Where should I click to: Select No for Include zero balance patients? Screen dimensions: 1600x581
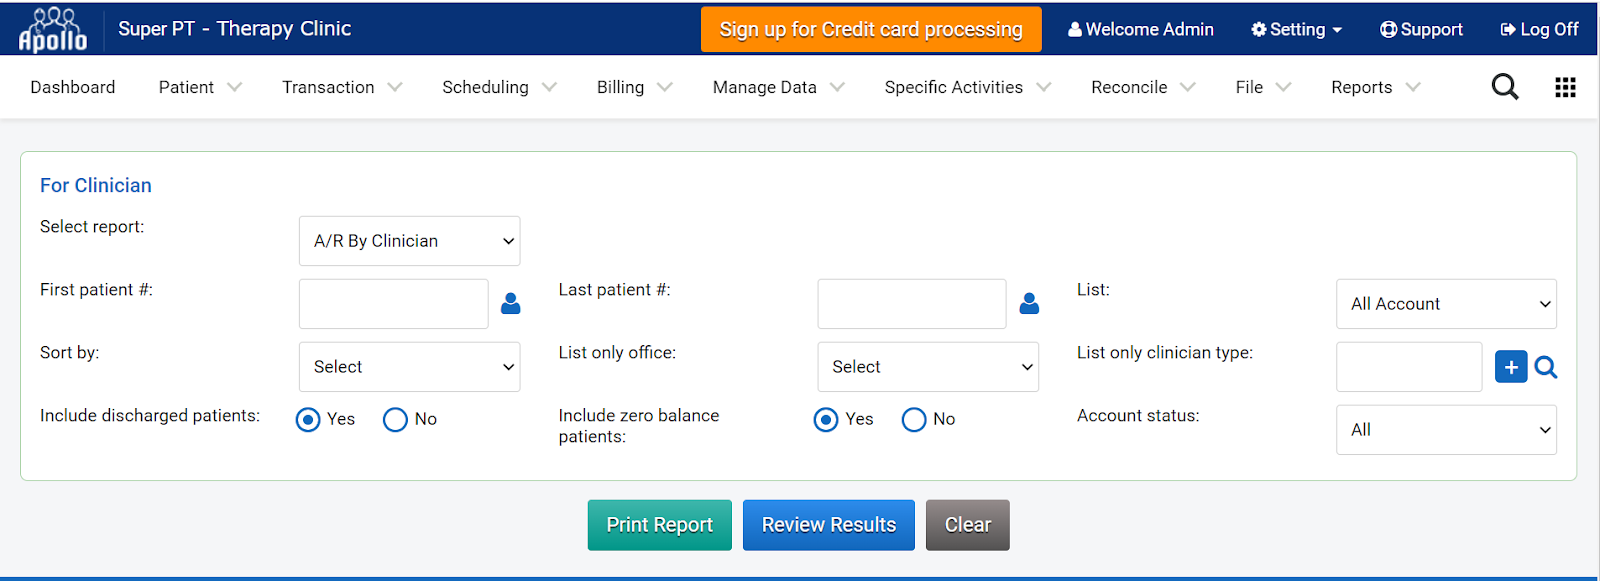(x=914, y=420)
